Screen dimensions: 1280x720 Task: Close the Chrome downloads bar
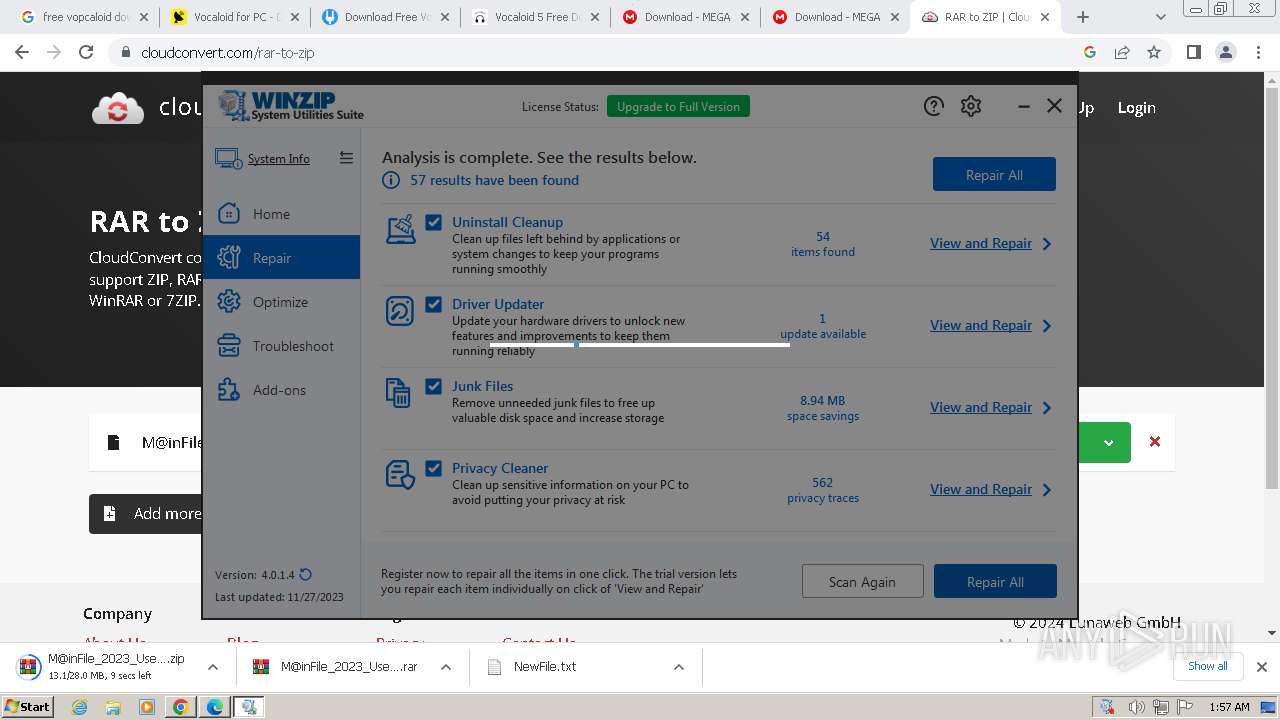pos(1261,667)
